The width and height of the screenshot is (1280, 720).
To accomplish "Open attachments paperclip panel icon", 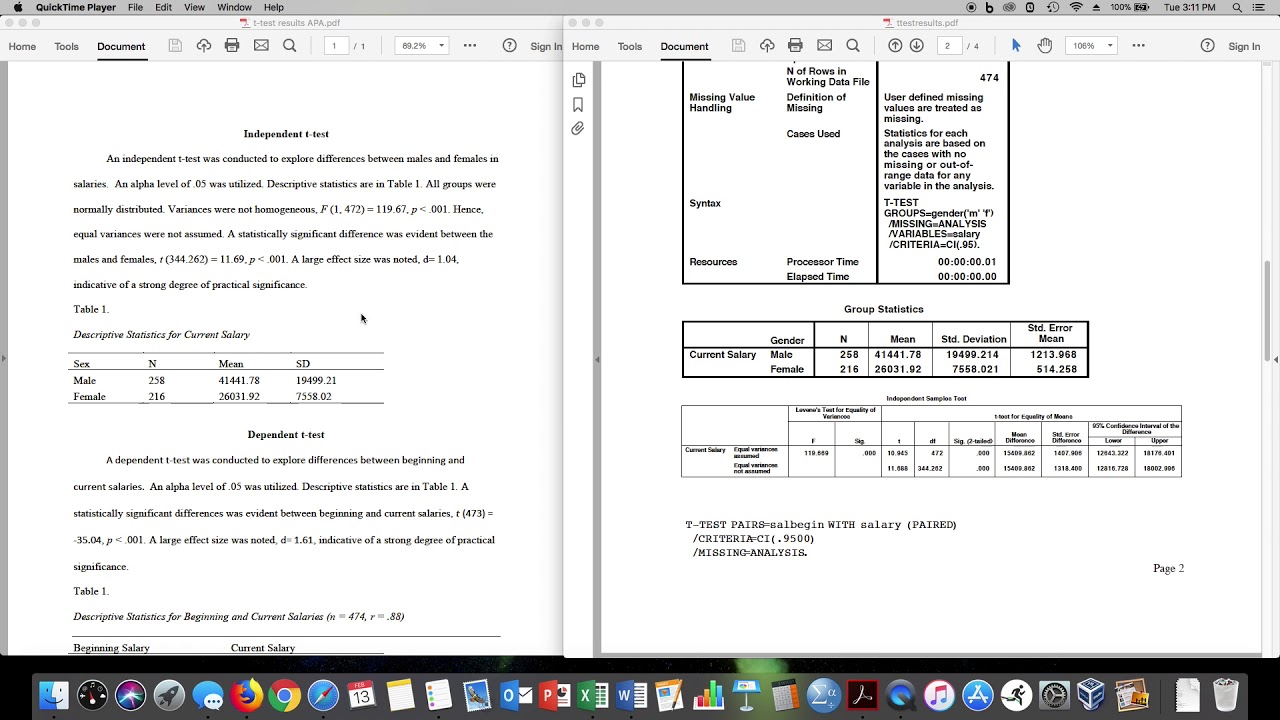I will point(578,129).
